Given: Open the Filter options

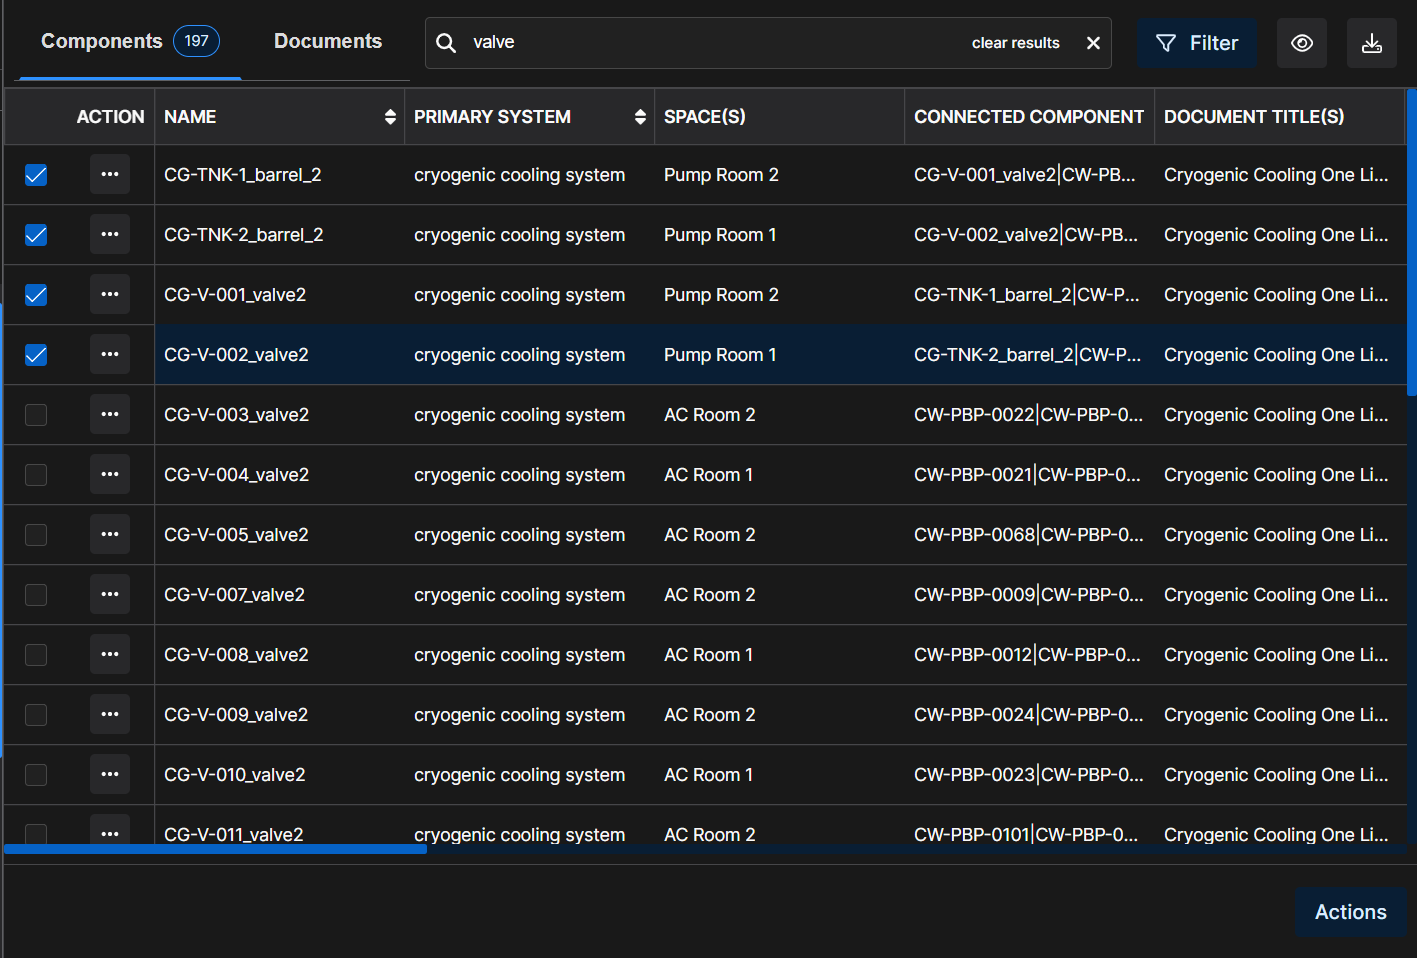Looking at the screenshot, I should pos(1197,43).
